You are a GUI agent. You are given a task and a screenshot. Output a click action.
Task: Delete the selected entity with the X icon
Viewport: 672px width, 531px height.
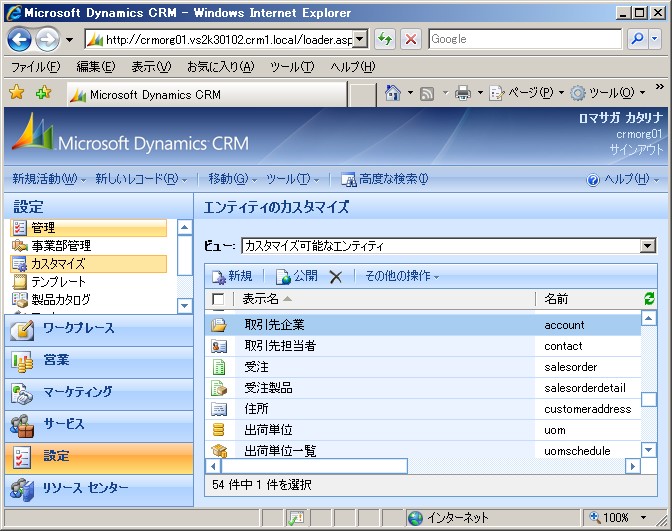336,277
